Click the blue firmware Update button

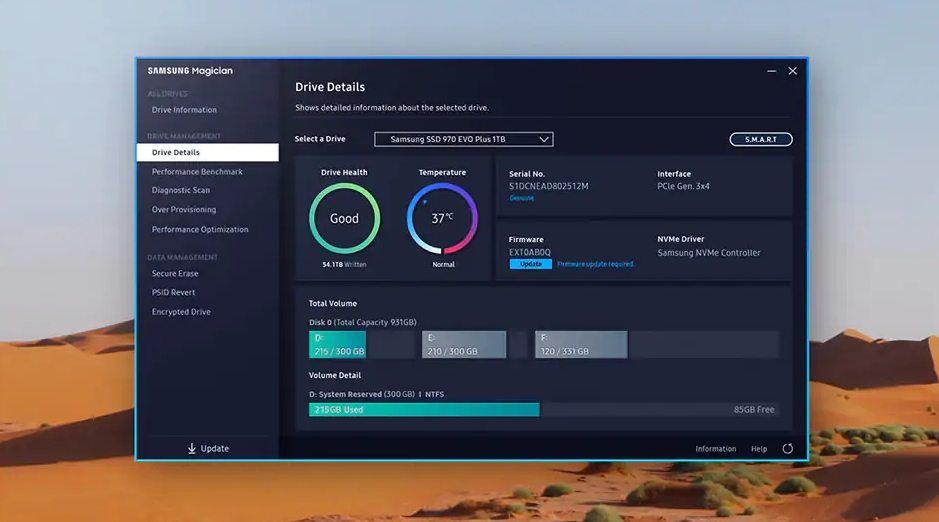pyautogui.click(x=530, y=264)
